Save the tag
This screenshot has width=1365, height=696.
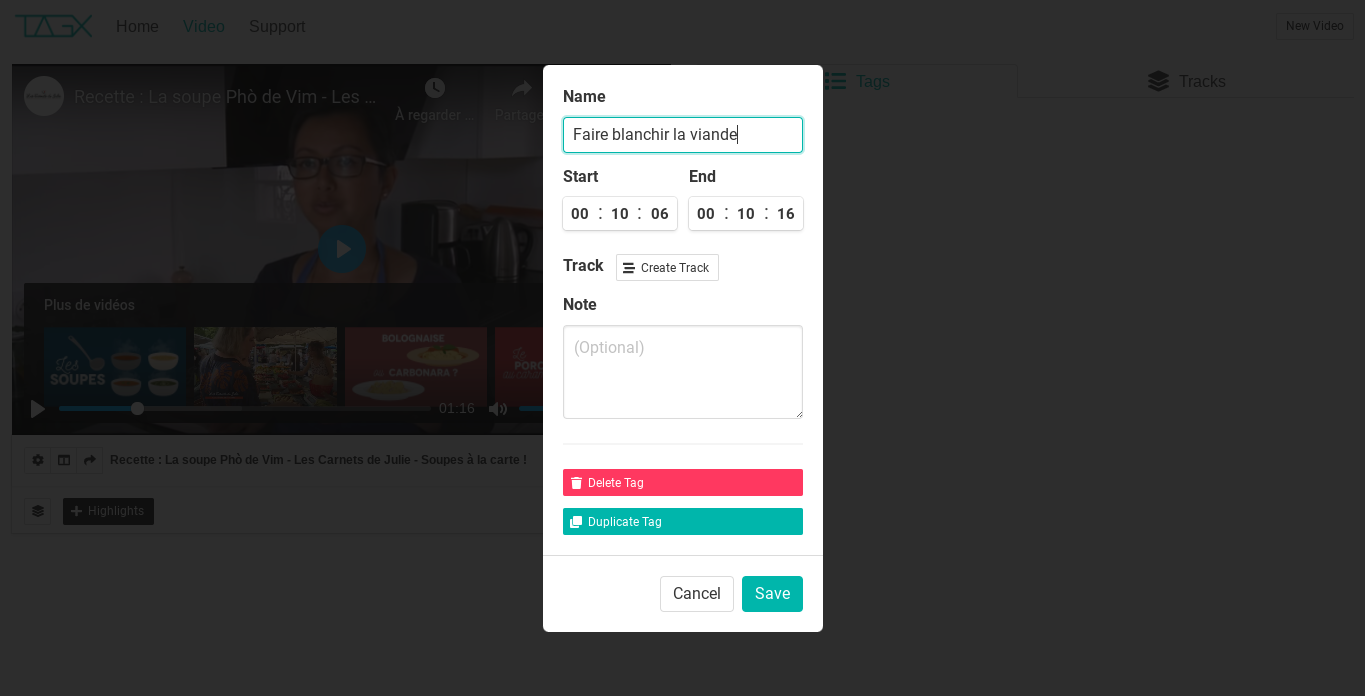[x=772, y=594]
